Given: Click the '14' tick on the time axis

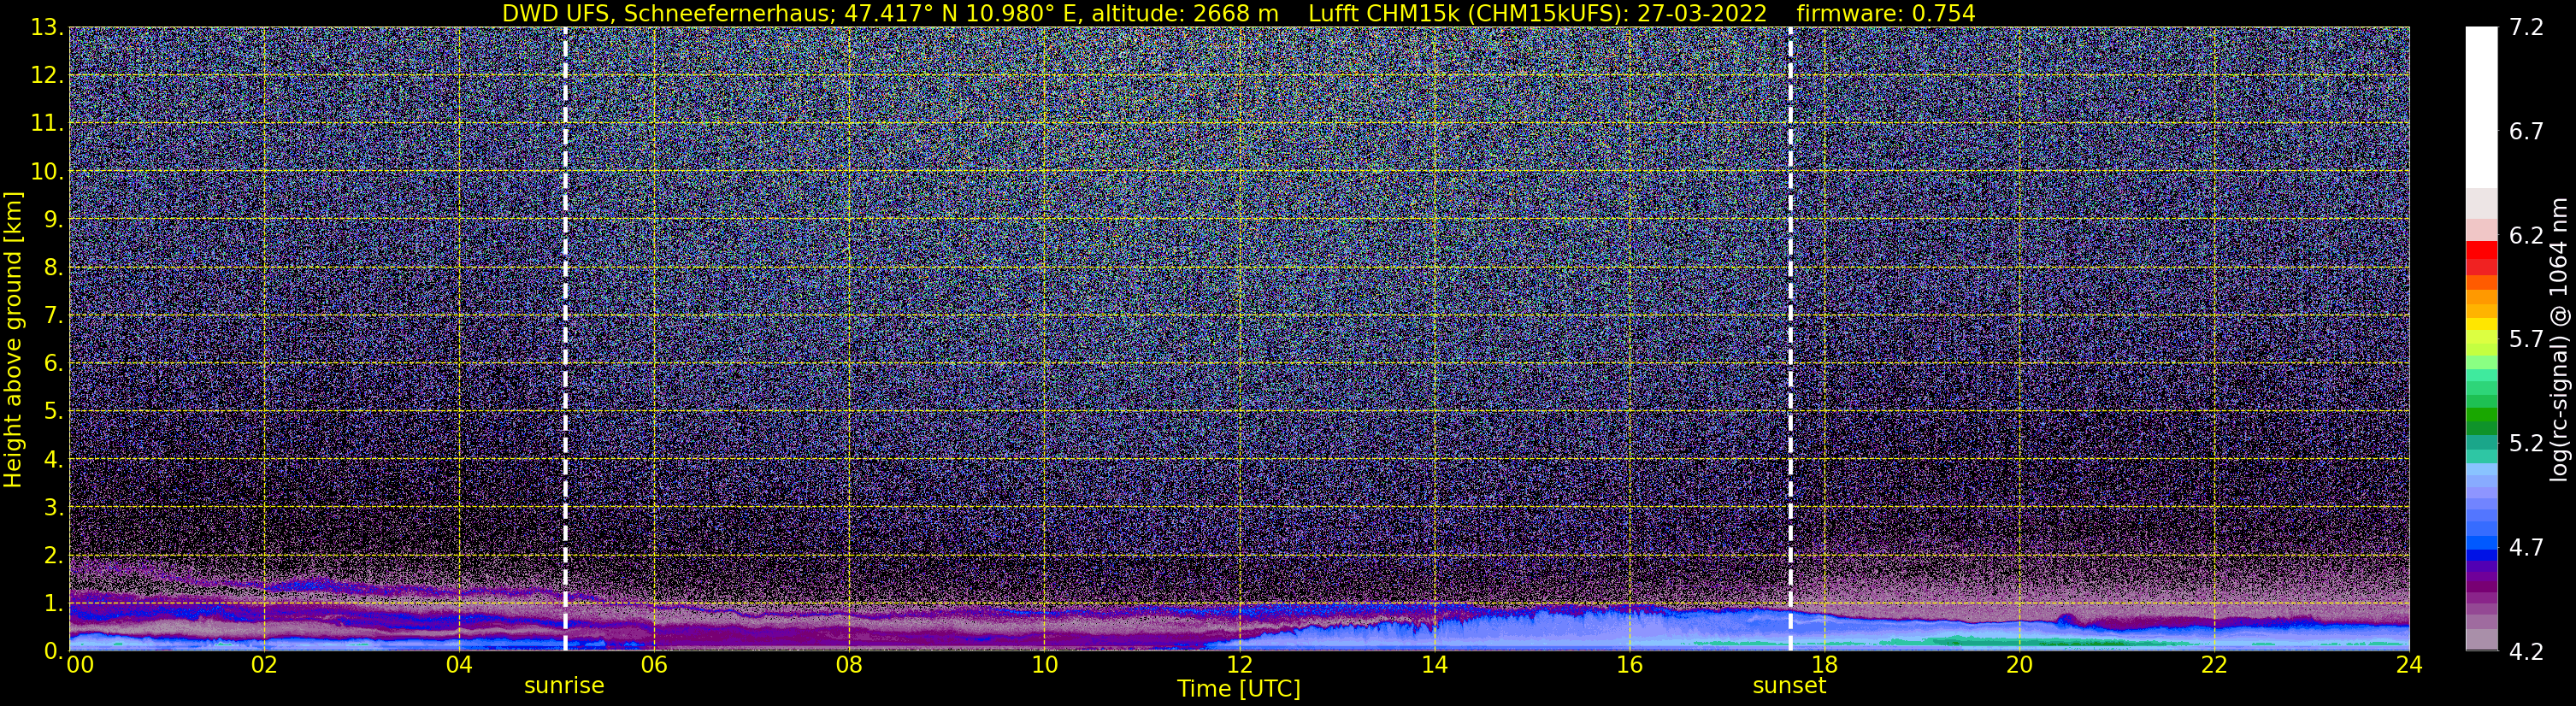Looking at the screenshot, I should (1434, 666).
